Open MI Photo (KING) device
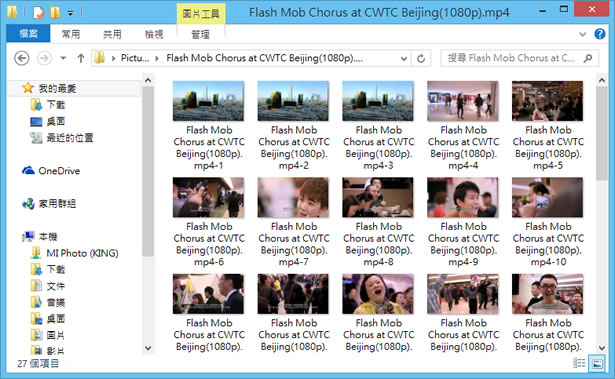Screen dimensions: 615x379 tap(82, 253)
